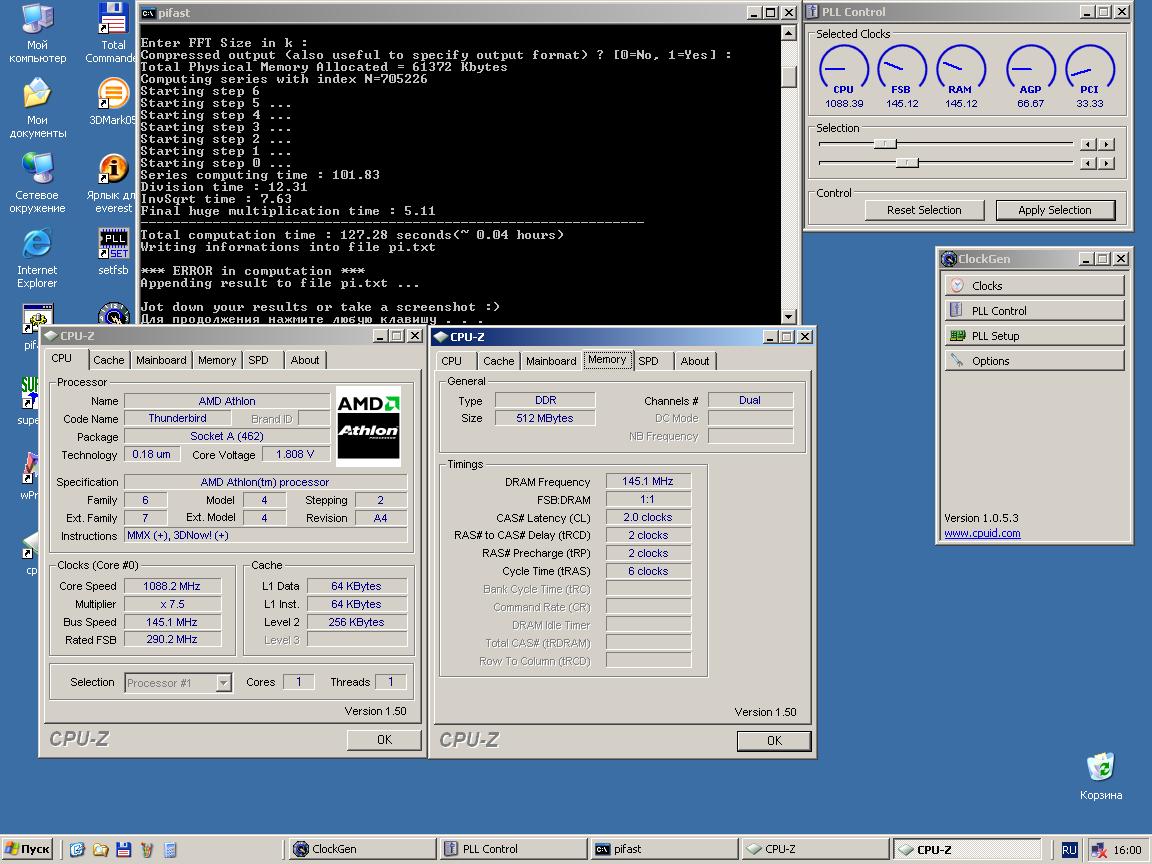
Task: Click the CPU clock gauge dial
Action: (x=843, y=70)
